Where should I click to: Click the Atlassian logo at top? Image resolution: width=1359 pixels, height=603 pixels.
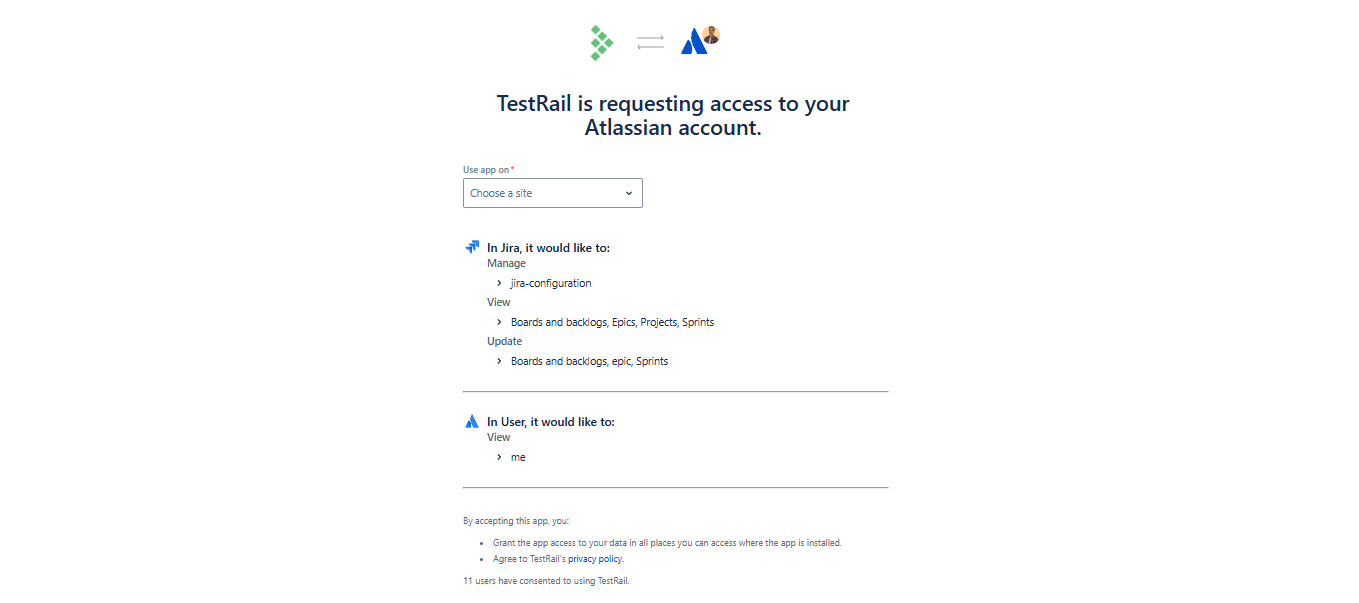click(x=693, y=42)
